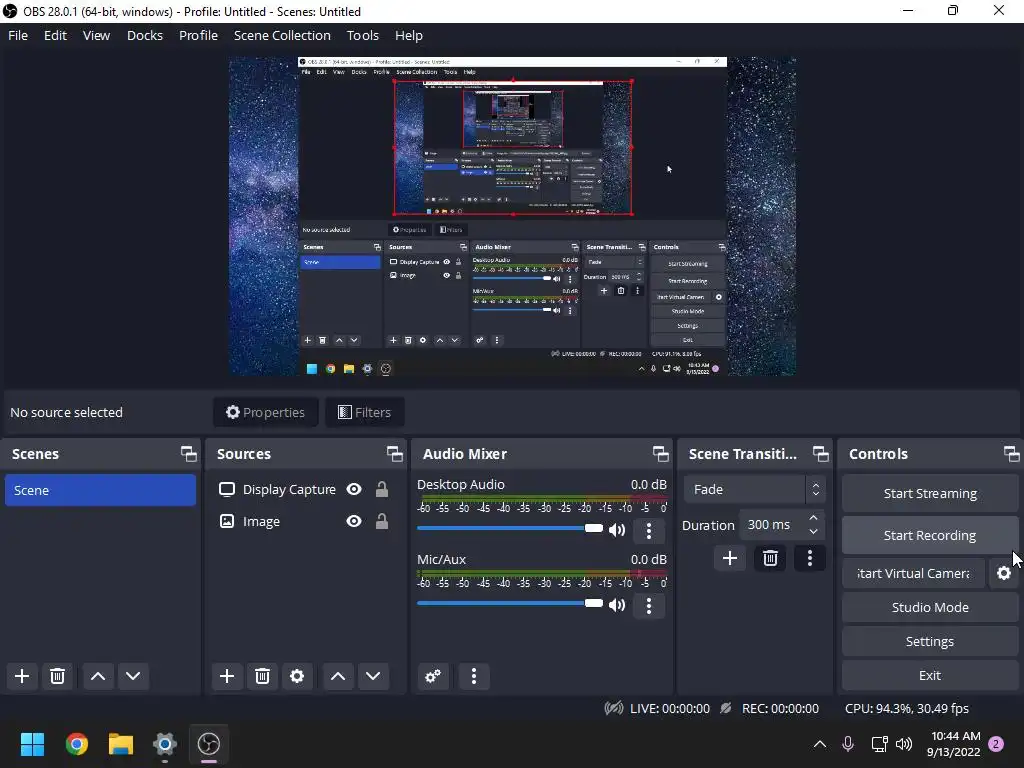
Task: Open the Audio Mixer menu at the dock bottom
Action: tap(474, 676)
